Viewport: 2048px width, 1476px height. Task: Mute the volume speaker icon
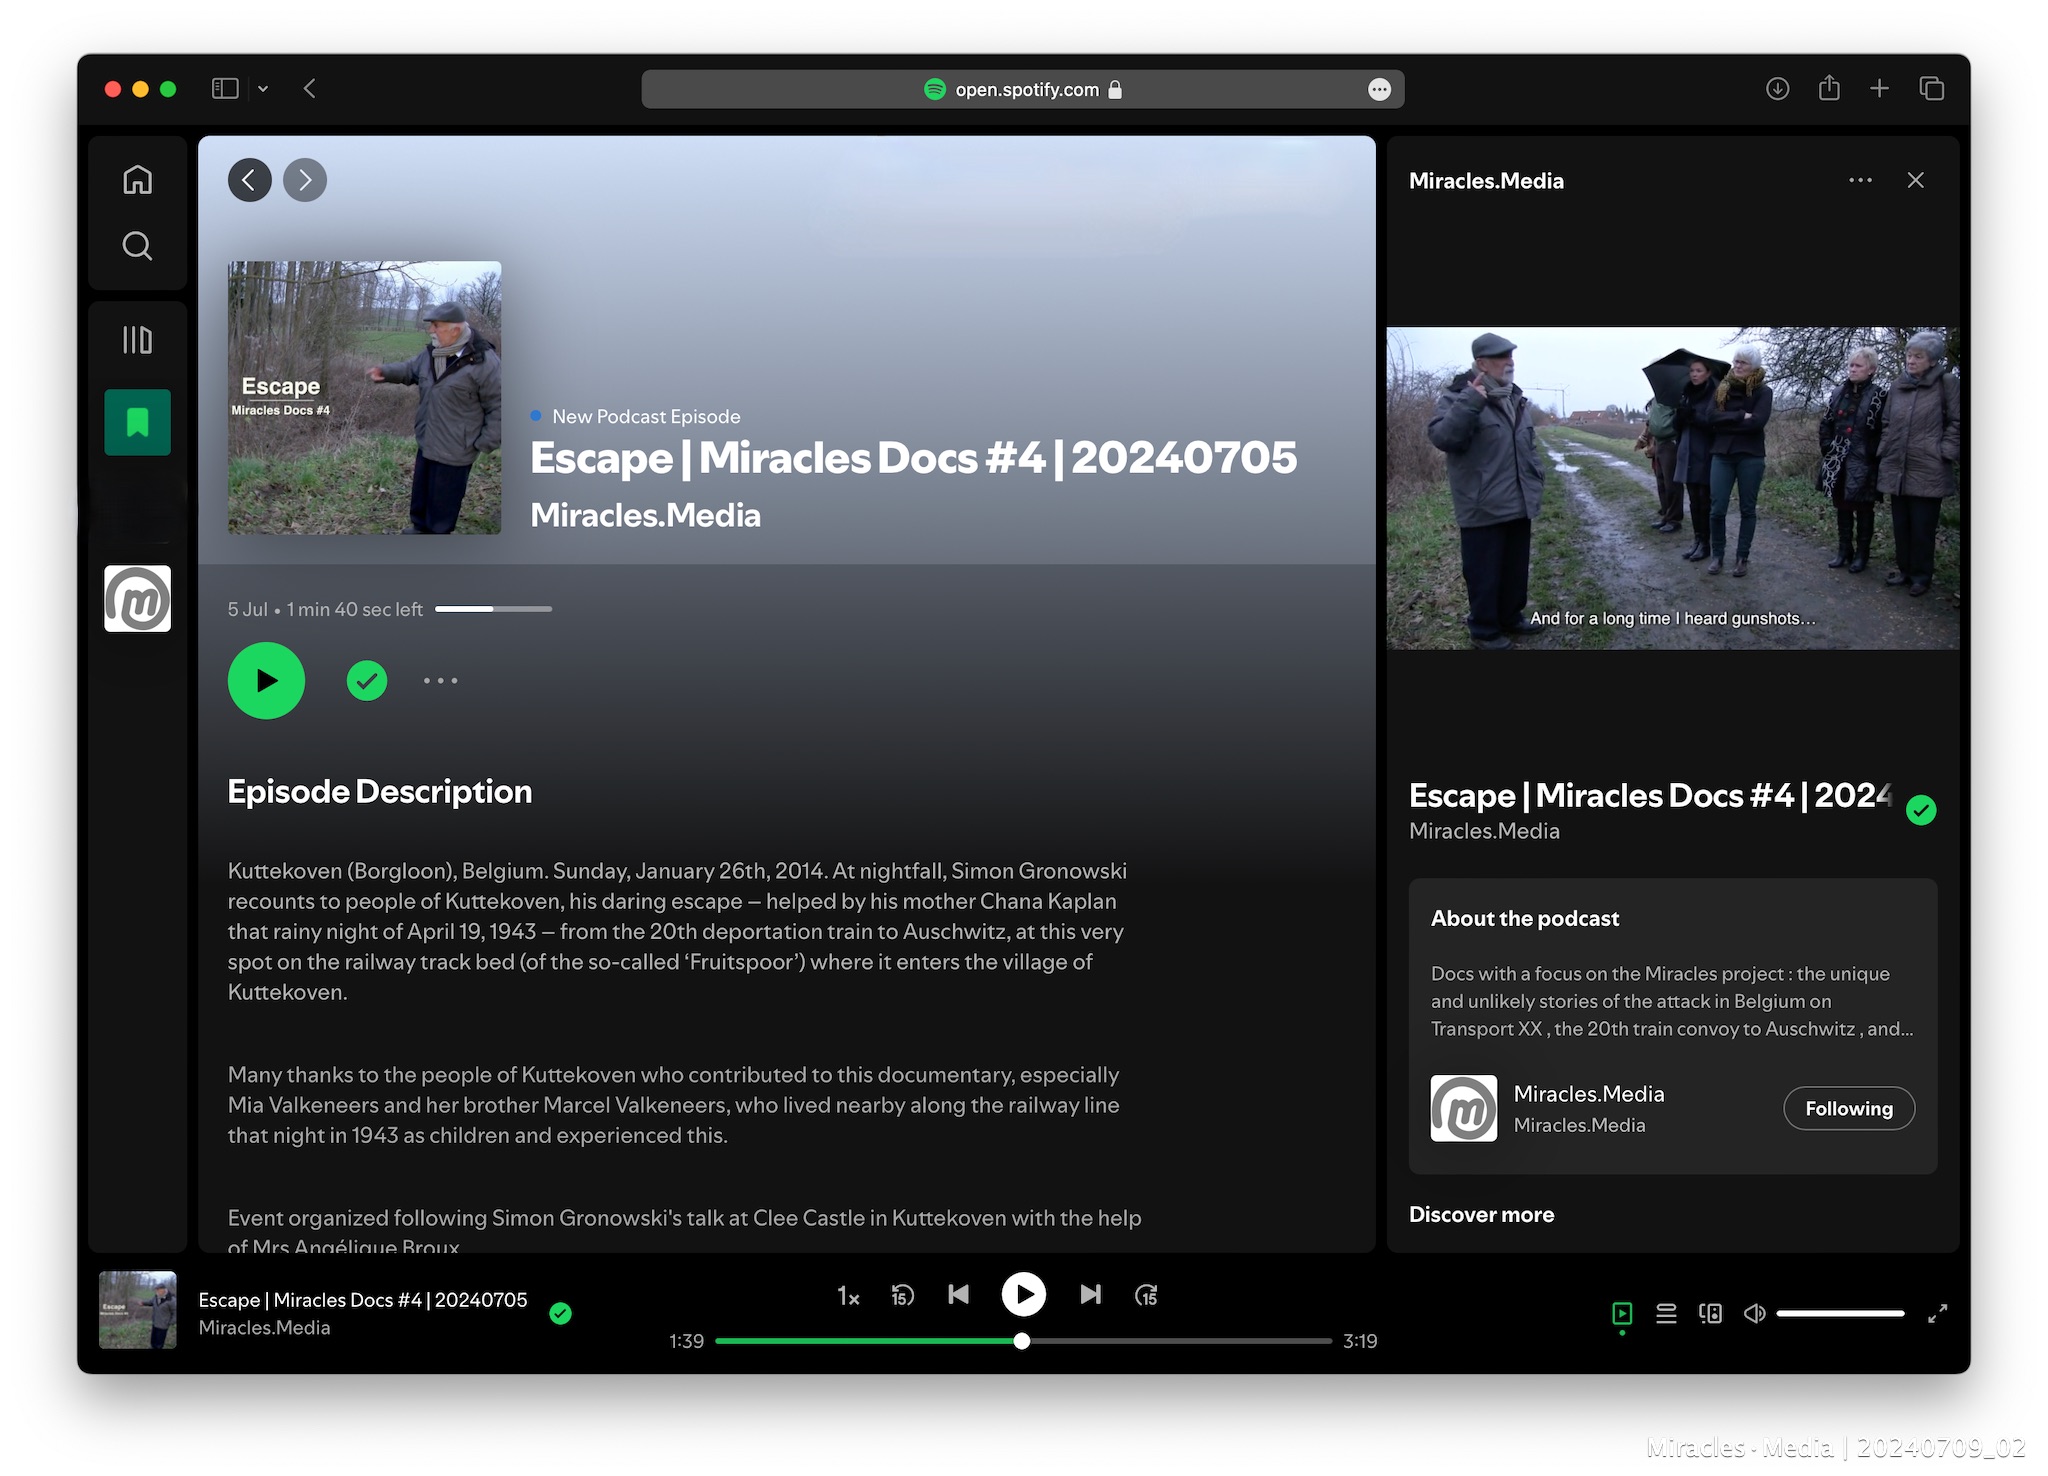[1754, 1313]
